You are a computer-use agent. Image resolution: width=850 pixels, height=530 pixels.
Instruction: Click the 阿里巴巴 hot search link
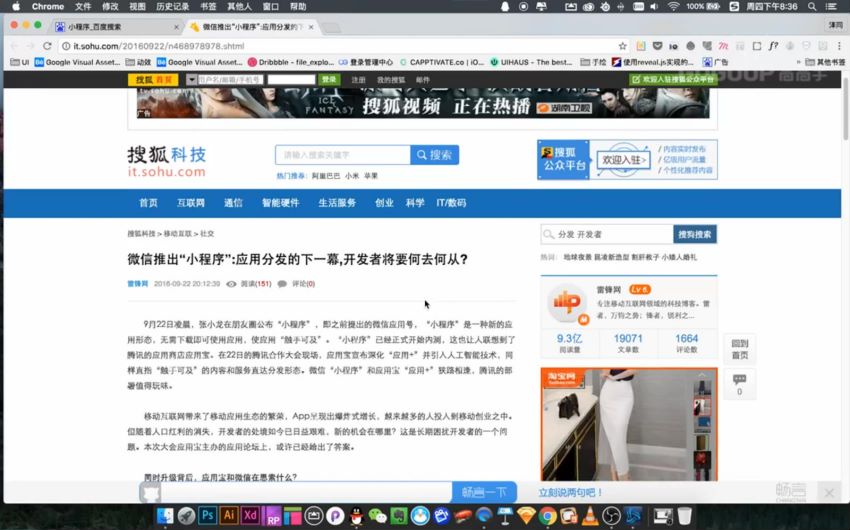[x=326, y=176]
